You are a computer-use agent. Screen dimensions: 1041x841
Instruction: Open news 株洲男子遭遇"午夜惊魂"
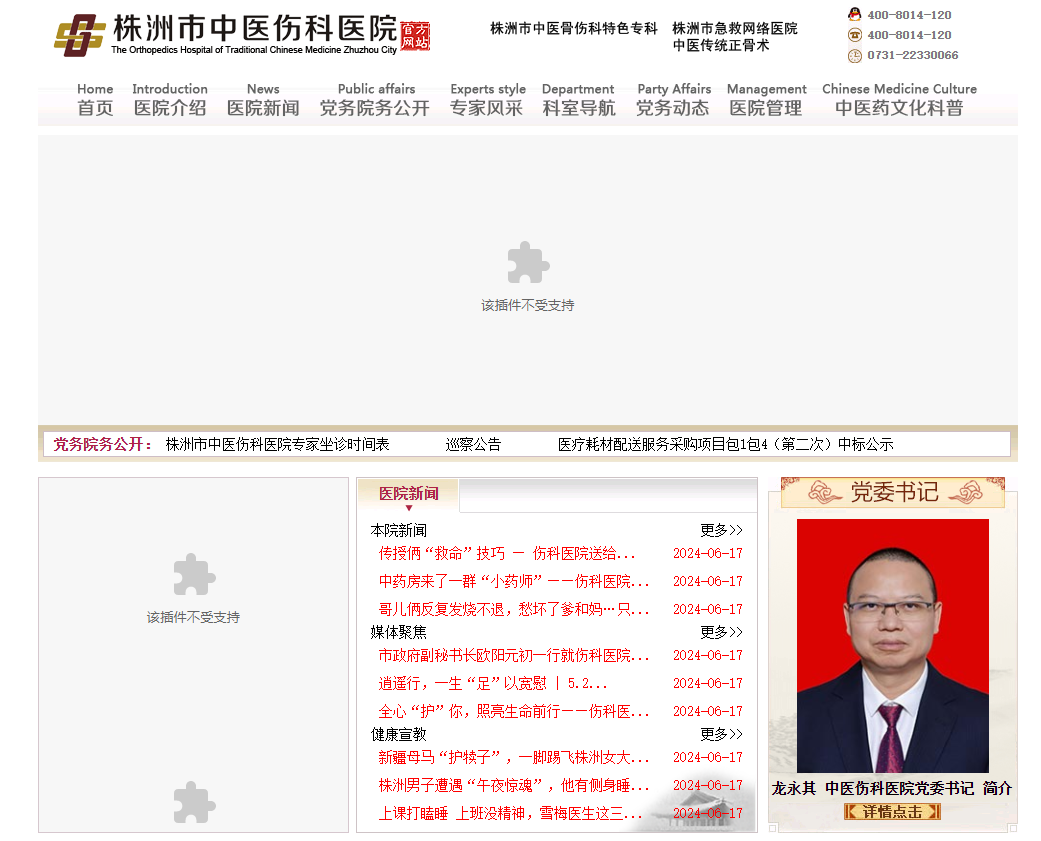click(514, 786)
